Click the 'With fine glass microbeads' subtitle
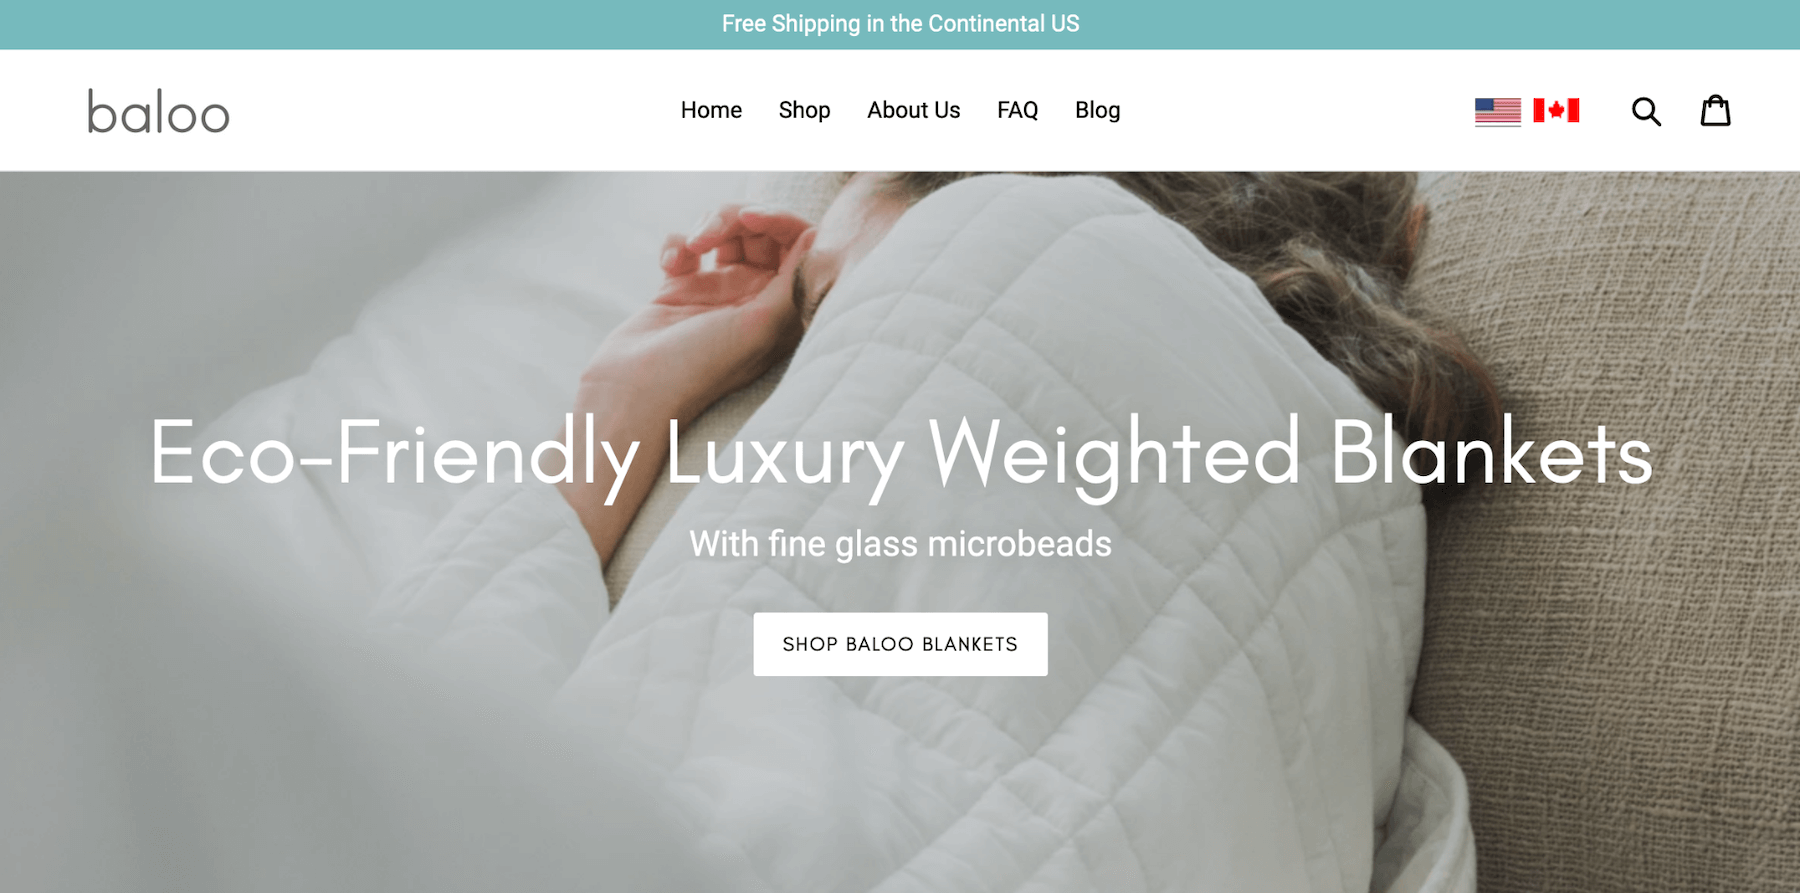 (x=900, y=544)
